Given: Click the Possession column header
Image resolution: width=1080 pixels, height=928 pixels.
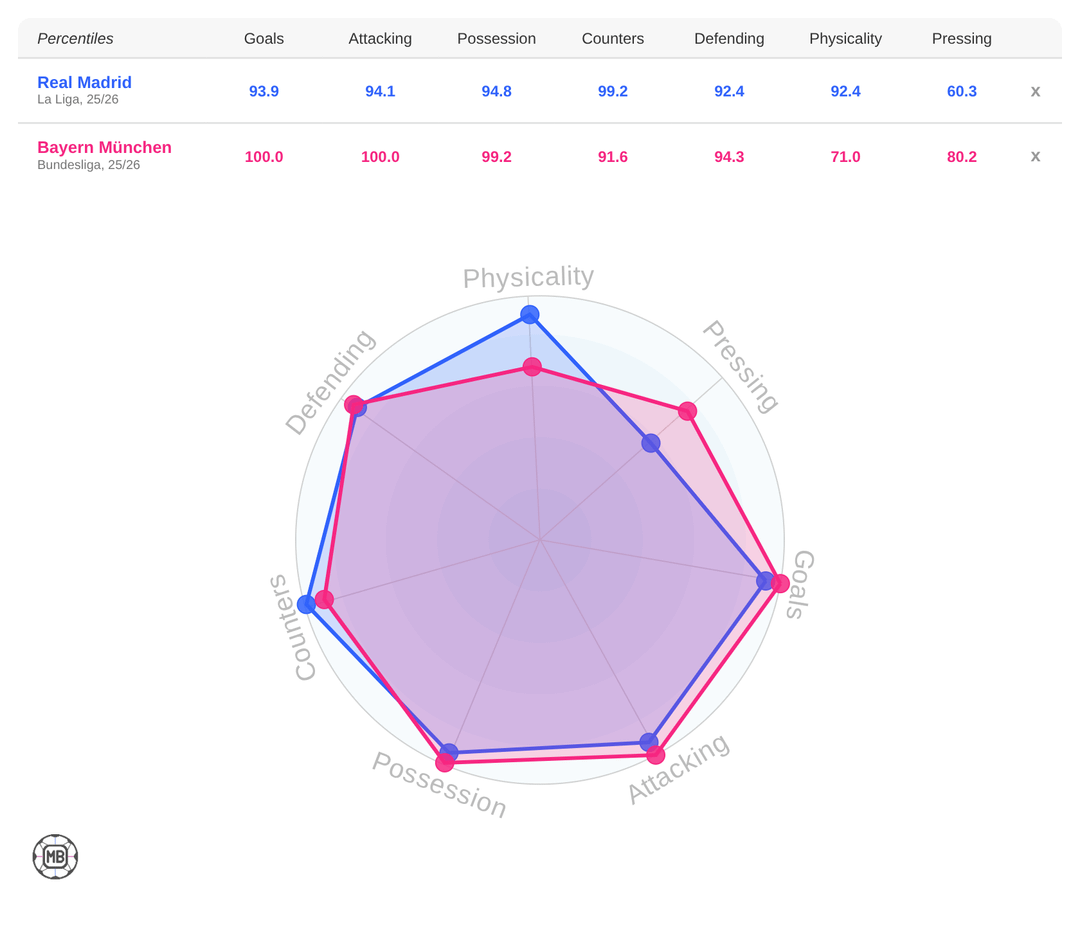Looking at the screenshot, I should (x=496, y=39).
